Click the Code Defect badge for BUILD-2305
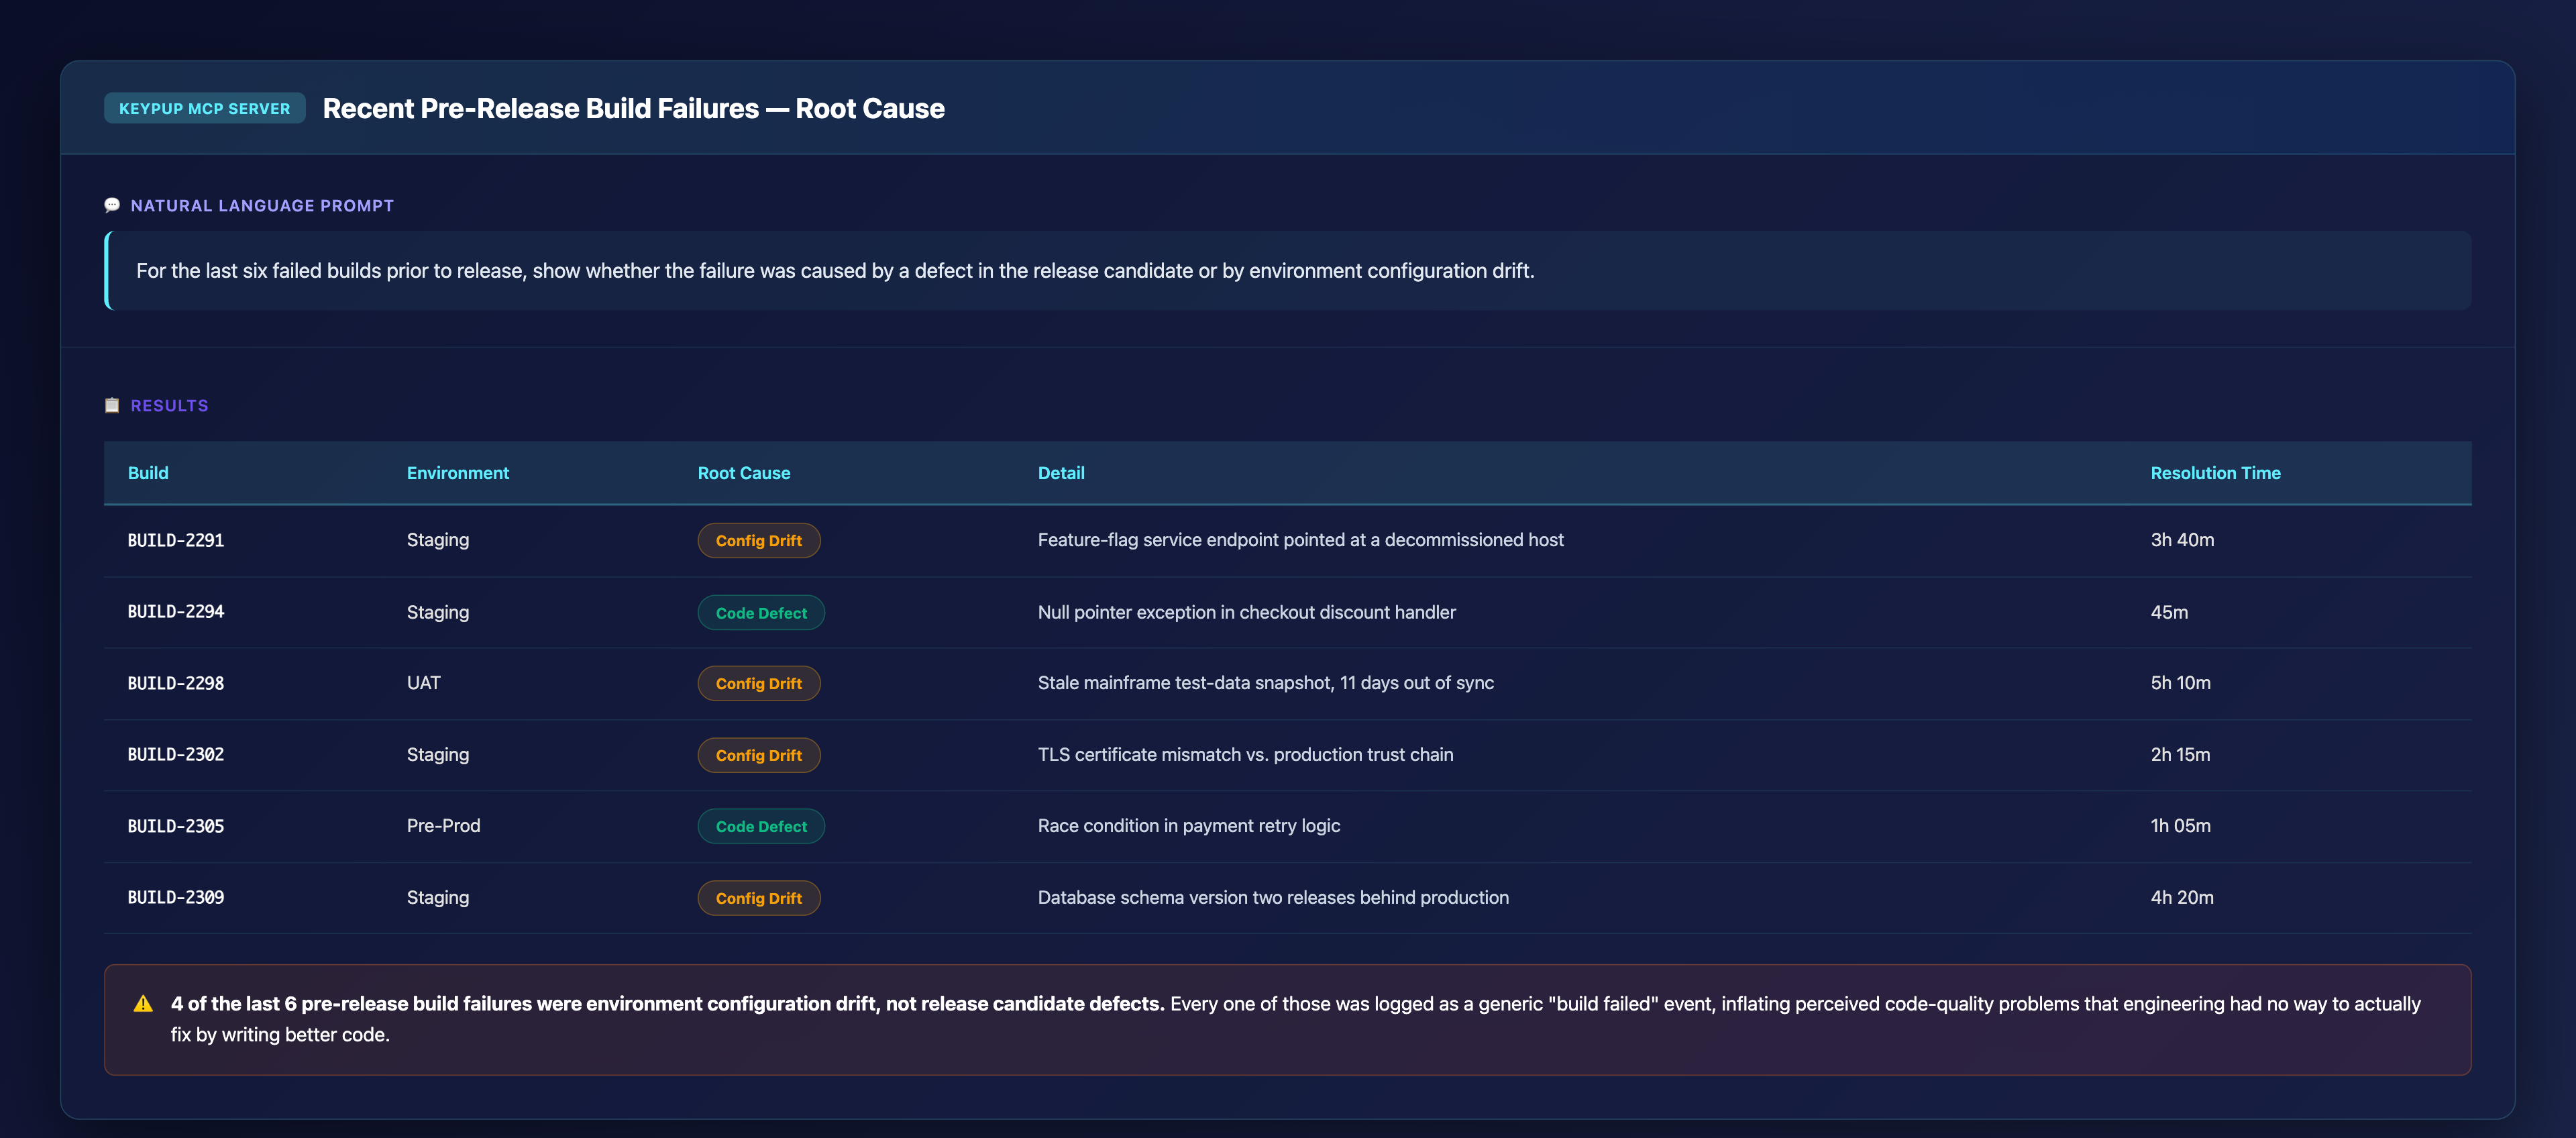 coord(761,826)
